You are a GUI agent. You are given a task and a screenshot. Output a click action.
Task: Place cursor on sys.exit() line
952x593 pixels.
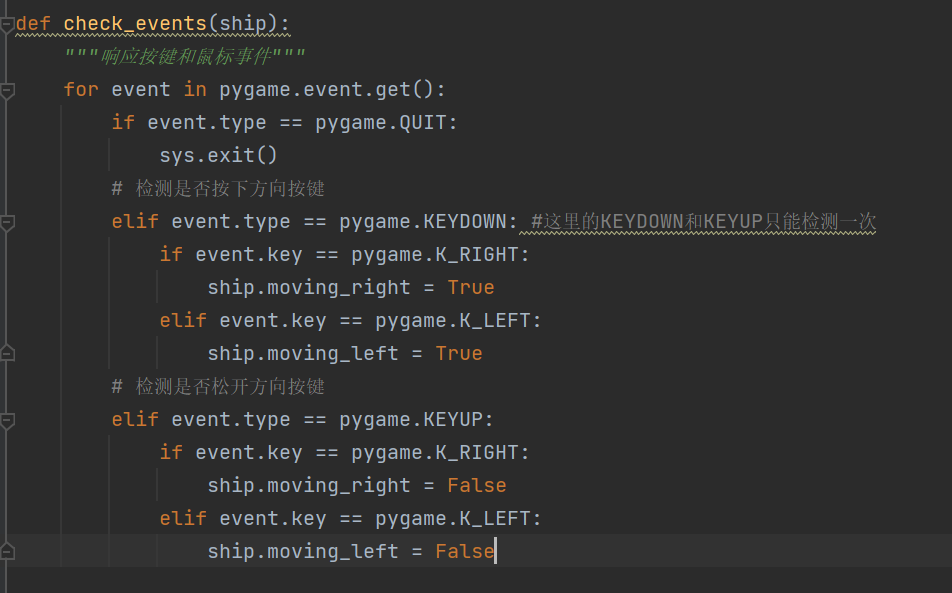point(218,155)
